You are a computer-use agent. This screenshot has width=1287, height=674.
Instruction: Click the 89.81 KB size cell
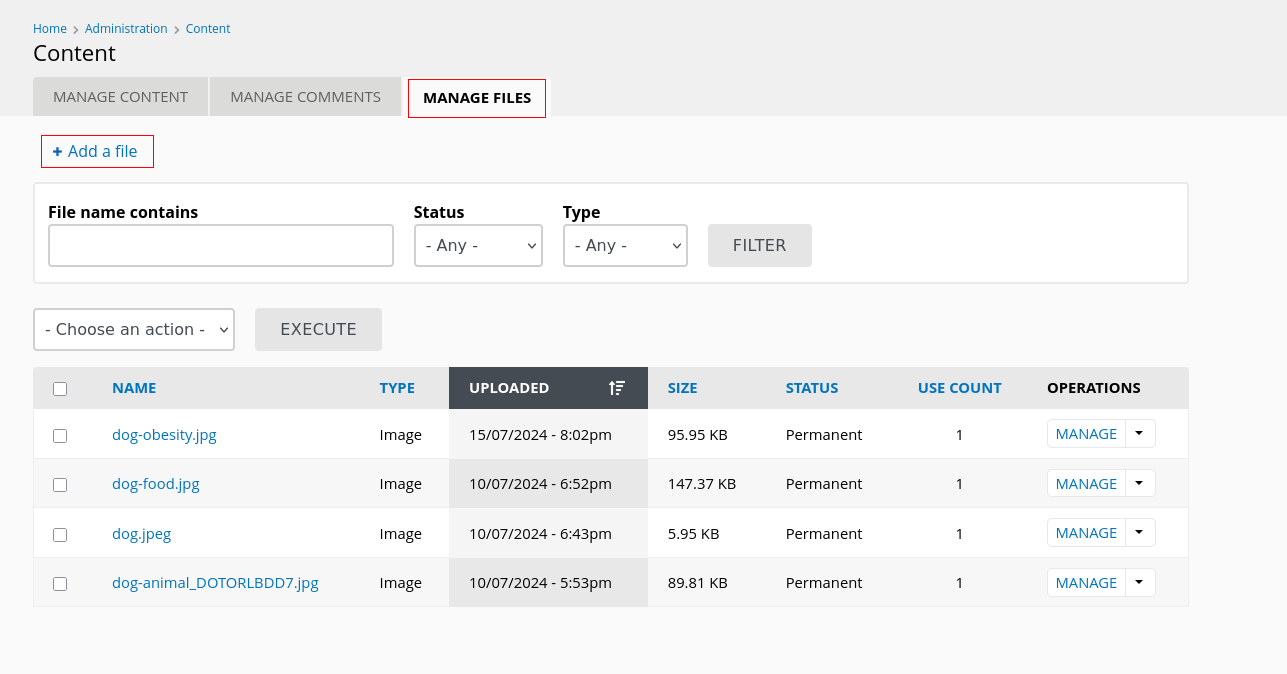point(698,583)
